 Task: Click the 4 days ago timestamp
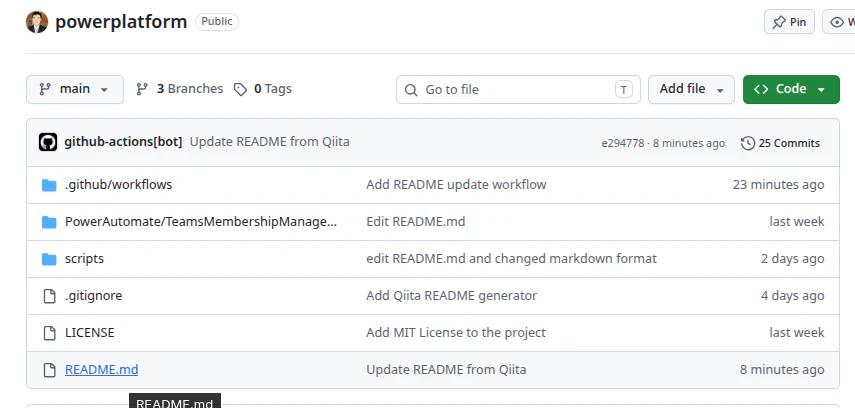pyautogui.click(x=793, y=296)
